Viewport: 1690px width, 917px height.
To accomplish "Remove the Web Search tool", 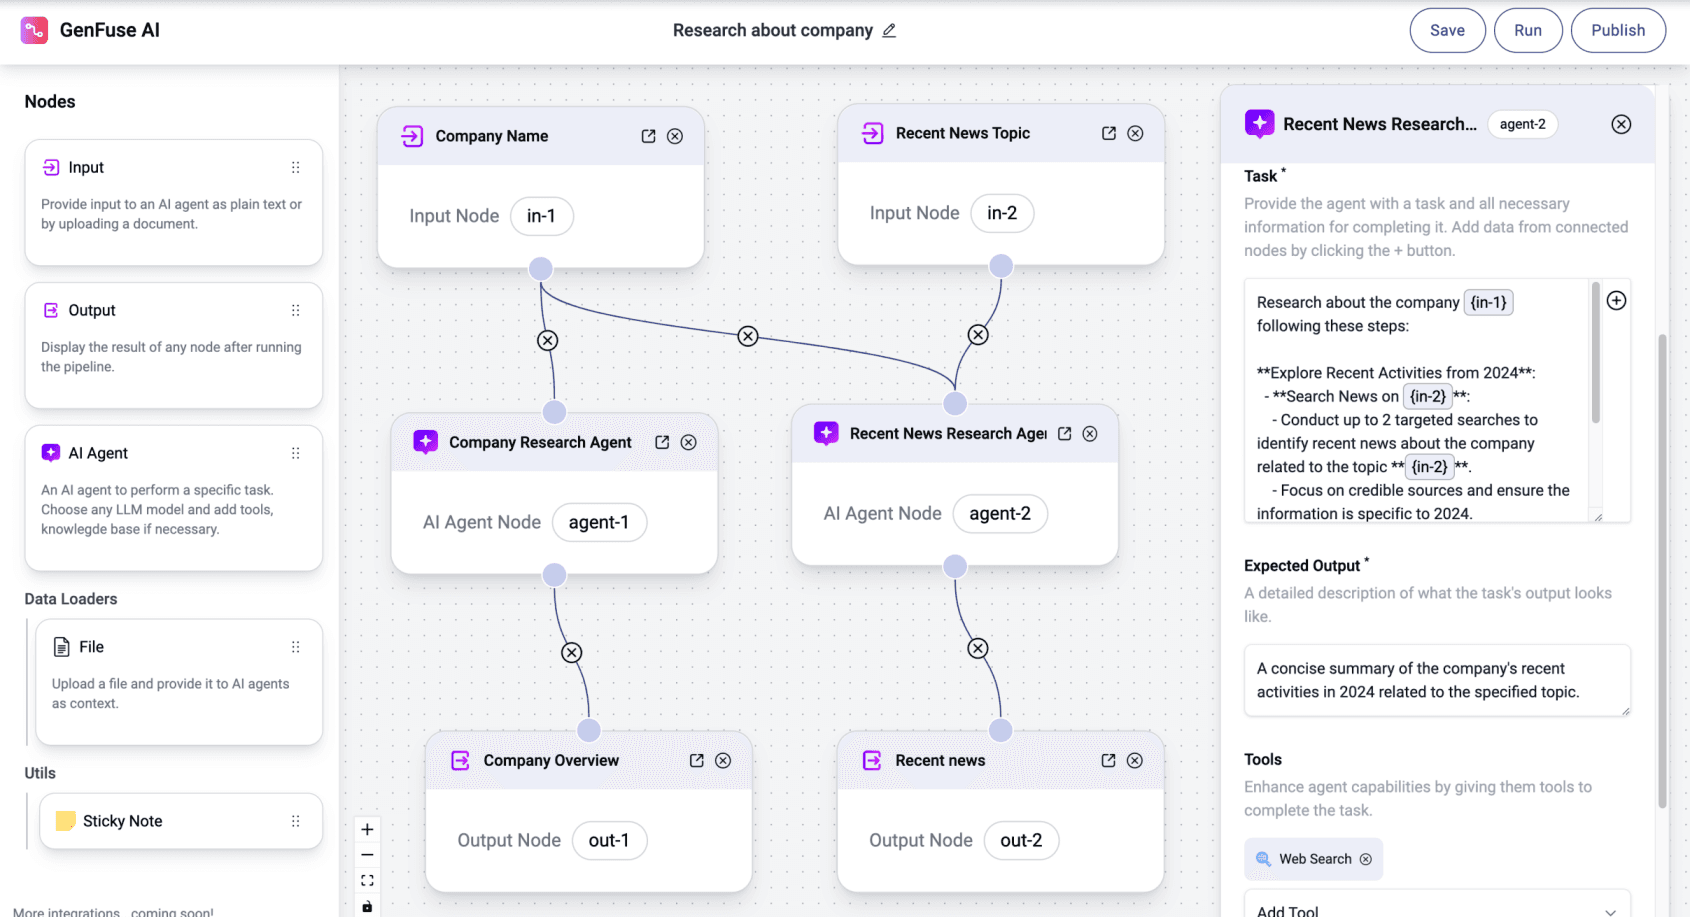I will pos(1365,859).
